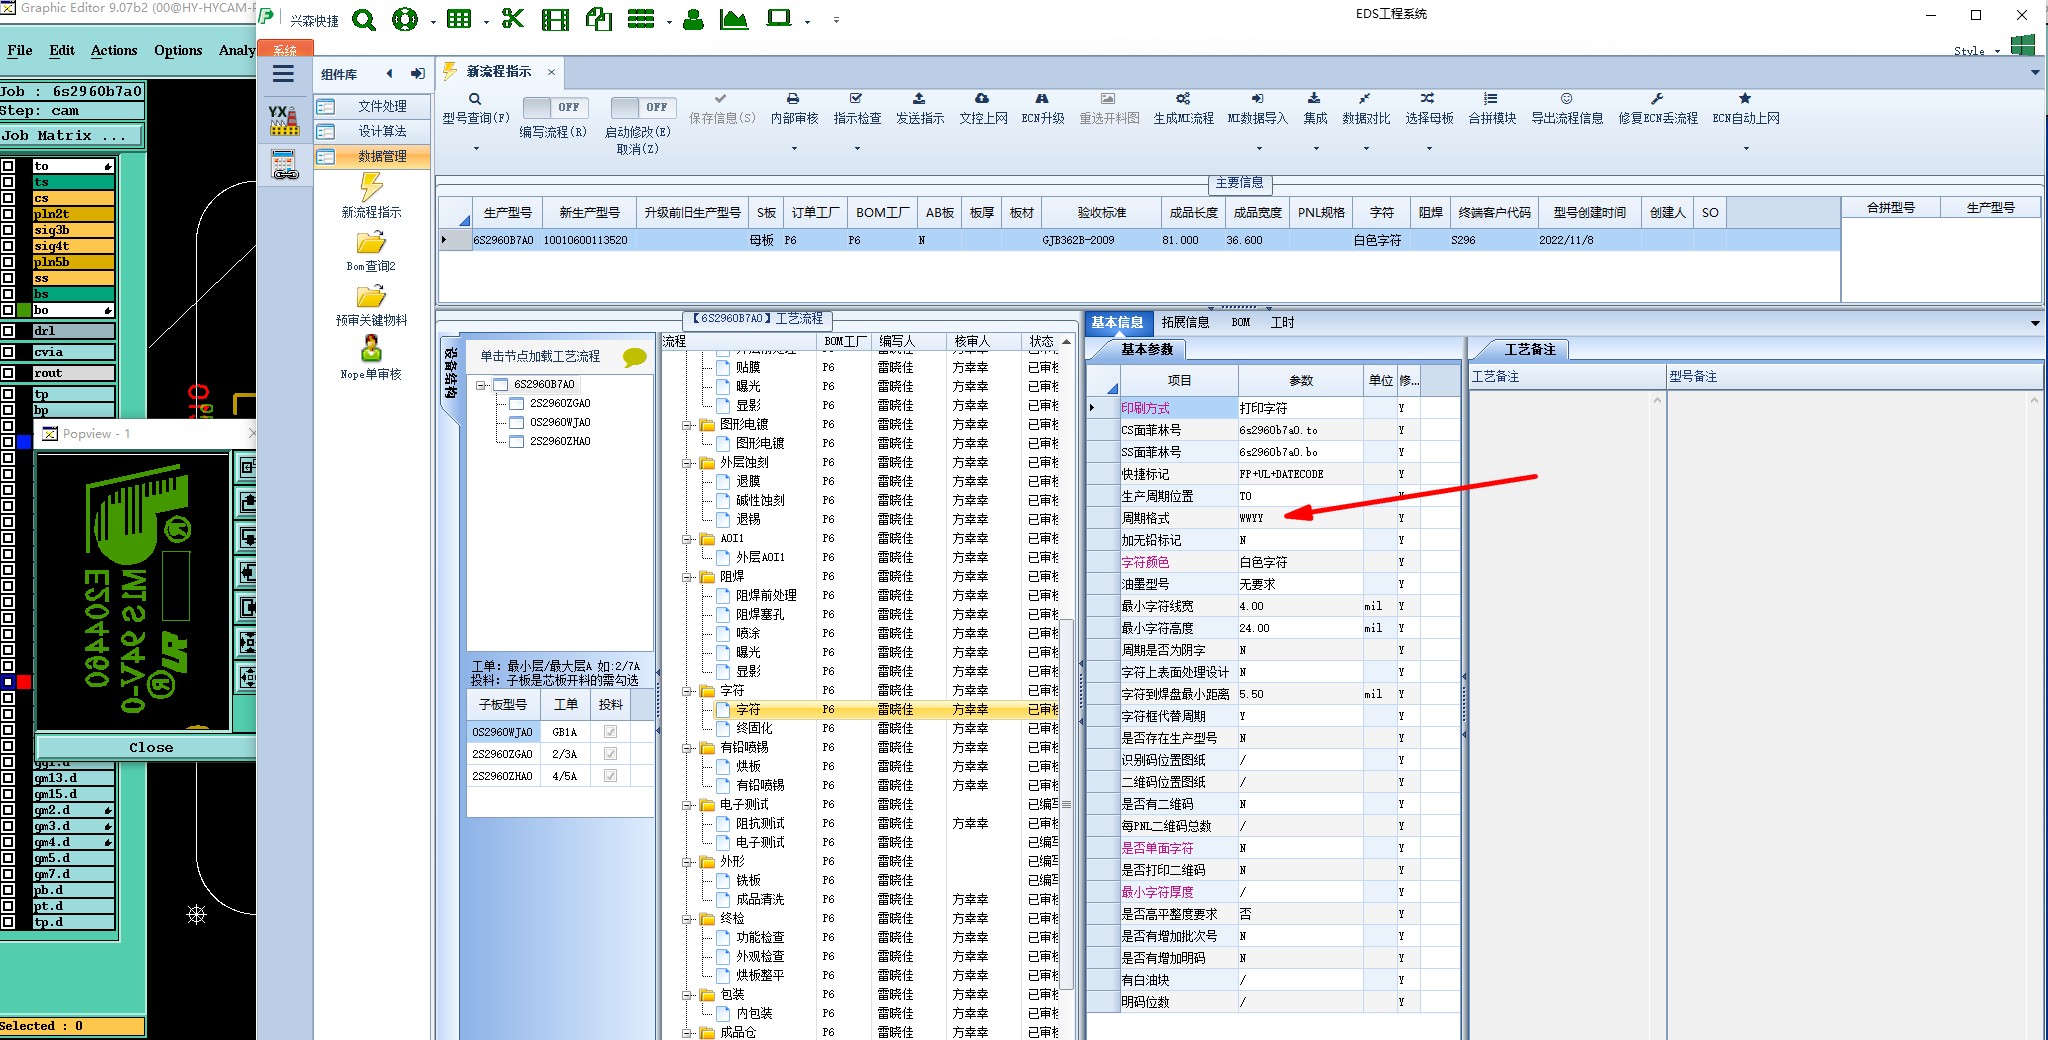Image resolution: width=2048 pixels, height=1040 pixels.
Task: Click 导出流程信息 smiley button
Action: [x=1567, y=109]
